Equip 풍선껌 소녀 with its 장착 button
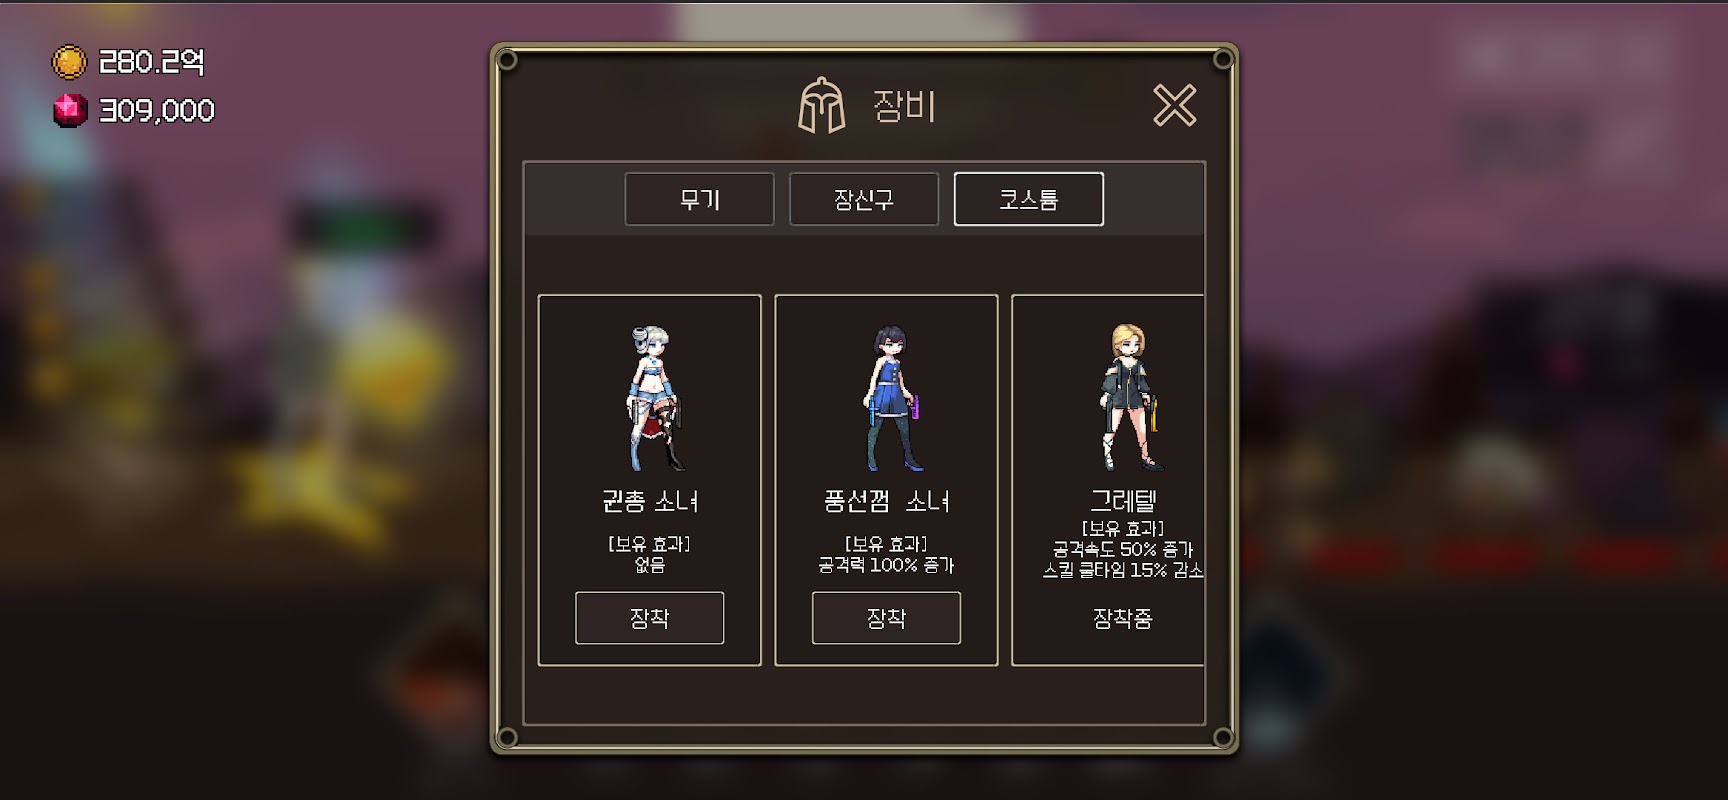Image resolution: width=1728 pixels, height=800 pixels. click(887, 618)
